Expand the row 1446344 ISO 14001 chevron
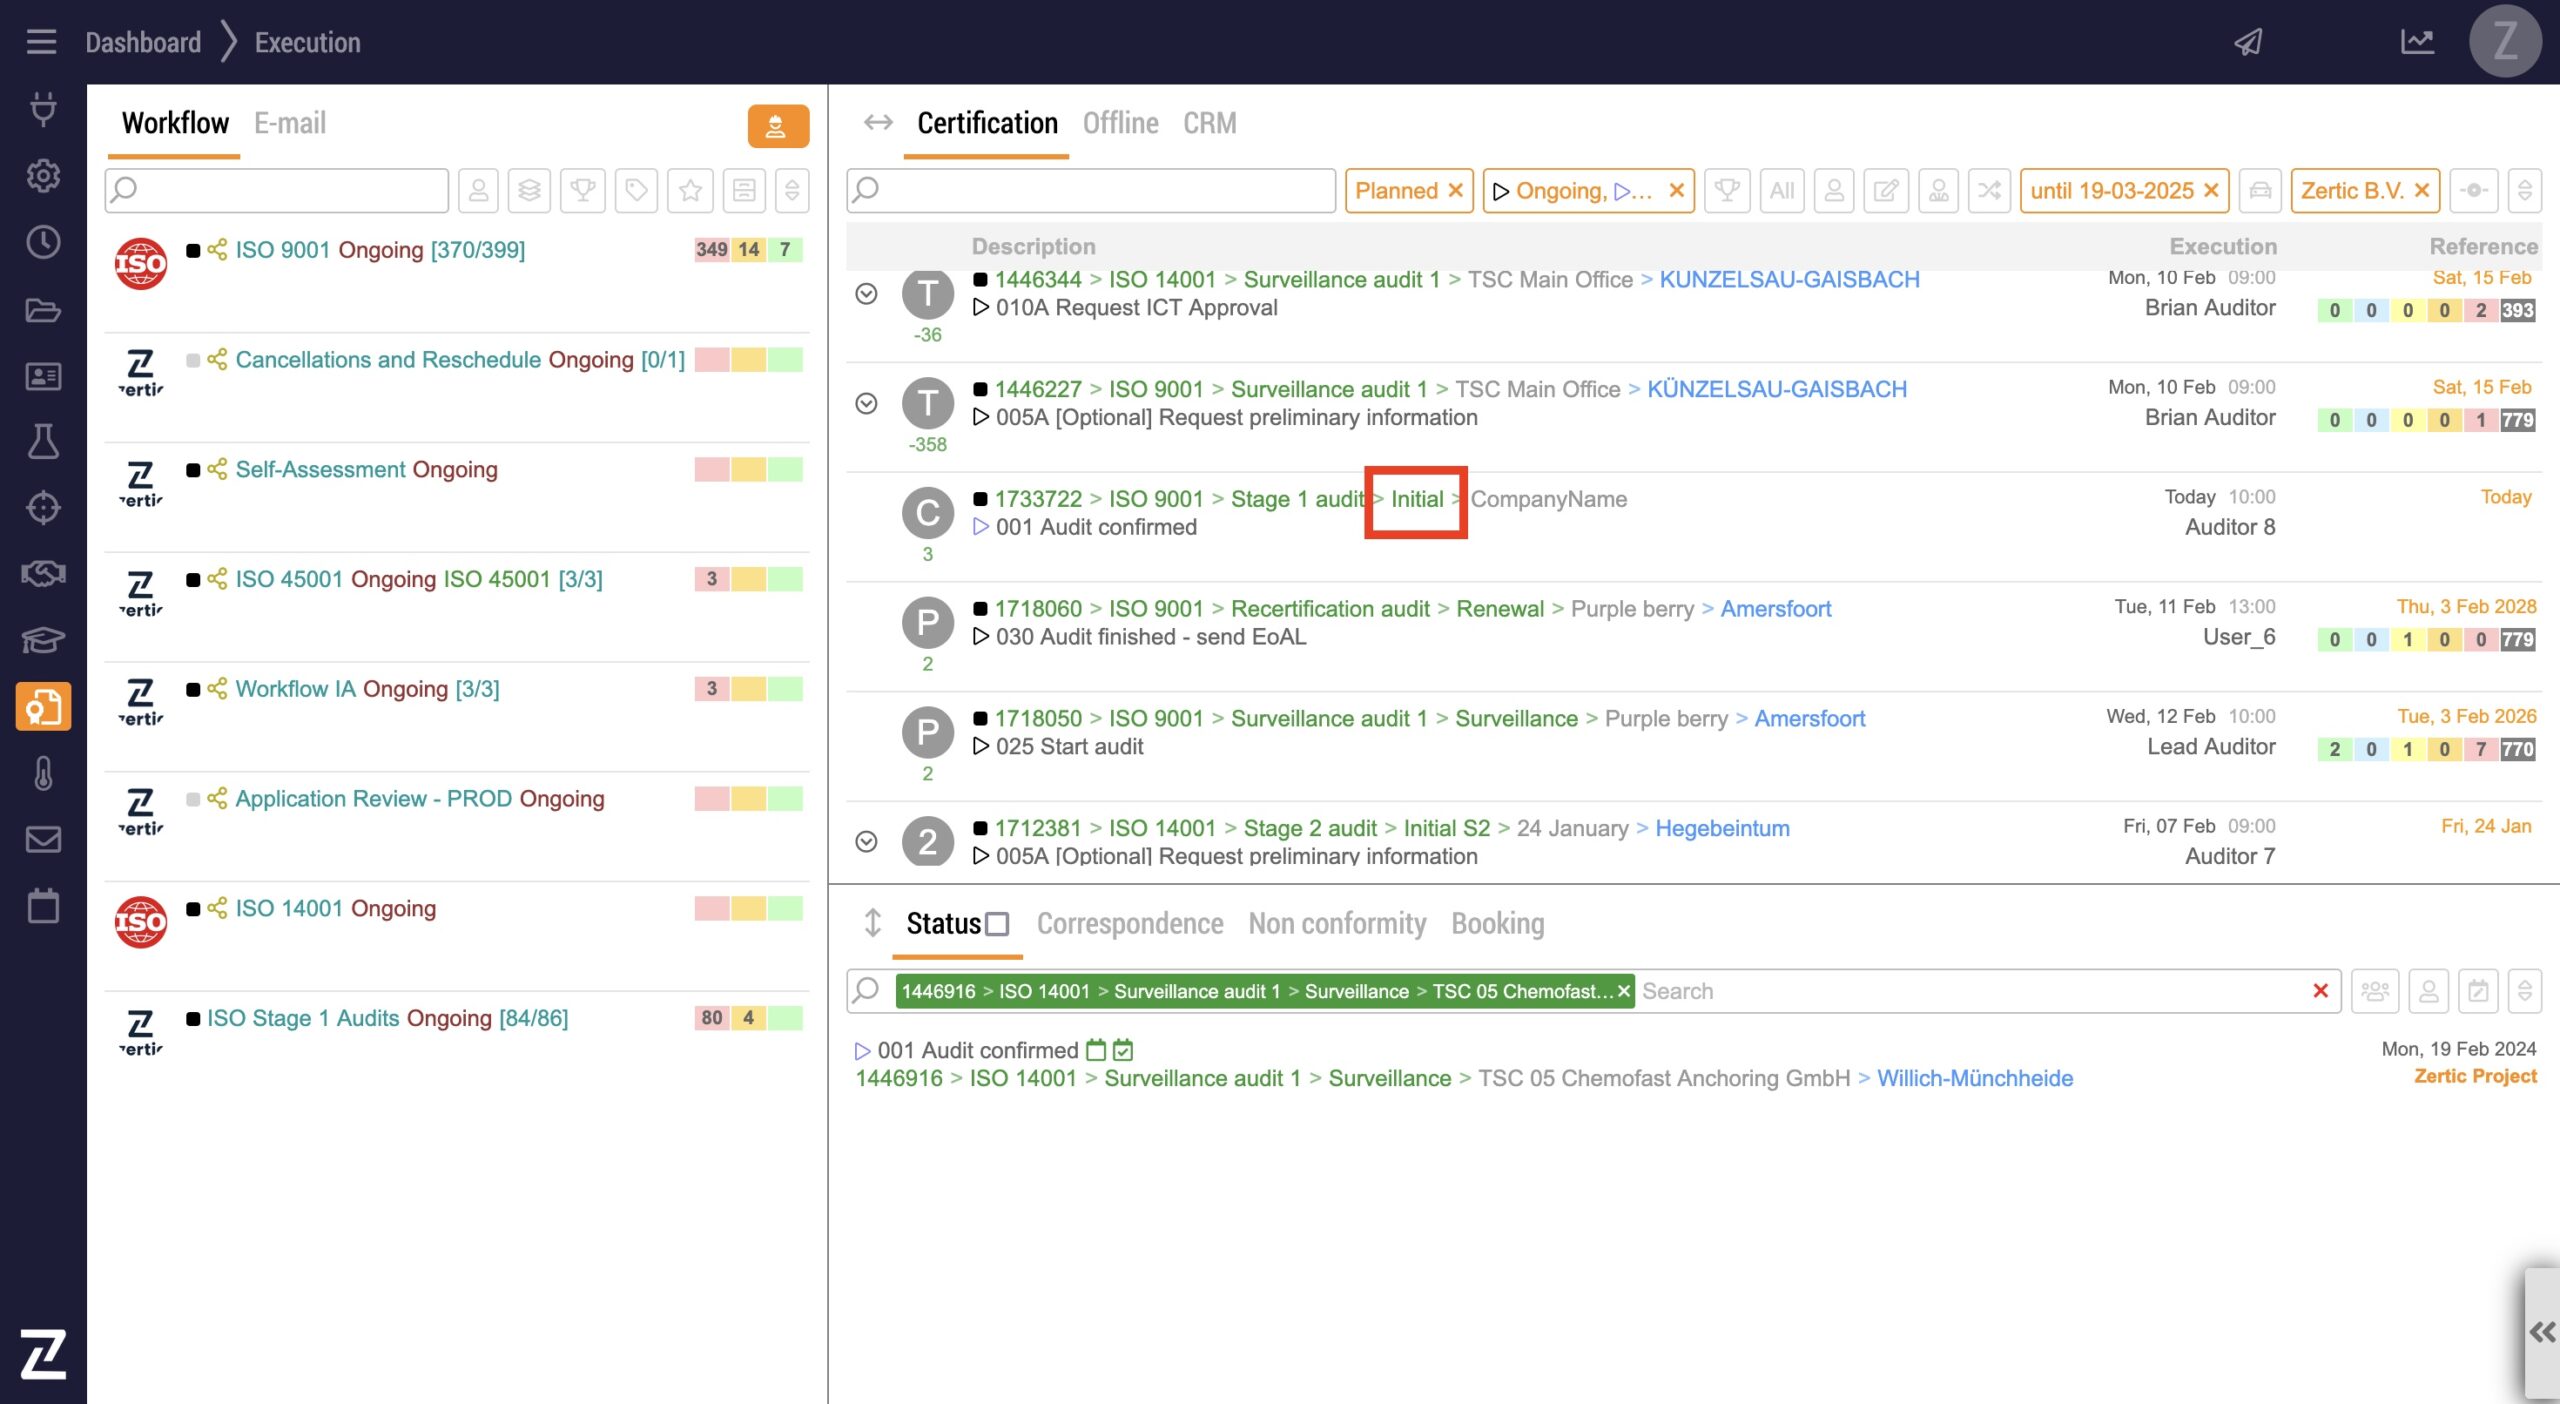Viewport: 2560px width, 1404px height. tap(866, 294)
